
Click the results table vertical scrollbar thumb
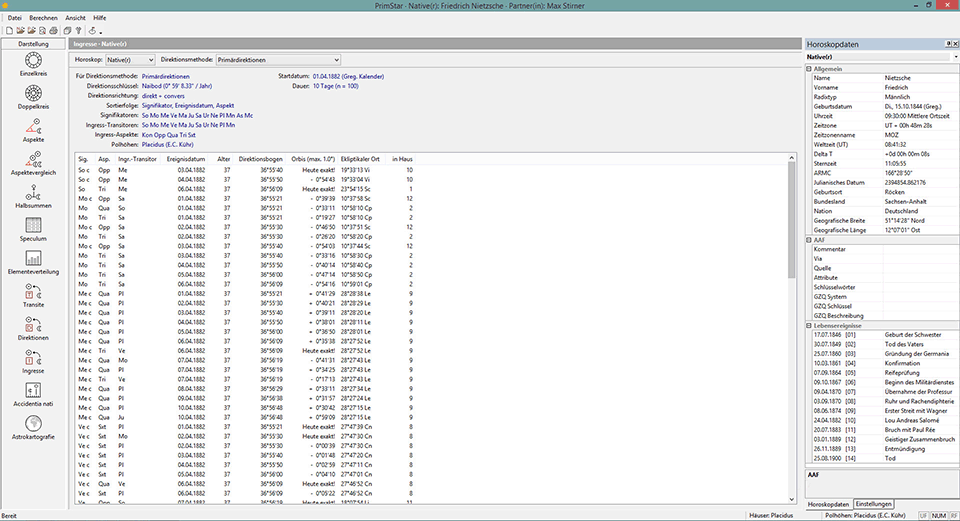[792, 219]
